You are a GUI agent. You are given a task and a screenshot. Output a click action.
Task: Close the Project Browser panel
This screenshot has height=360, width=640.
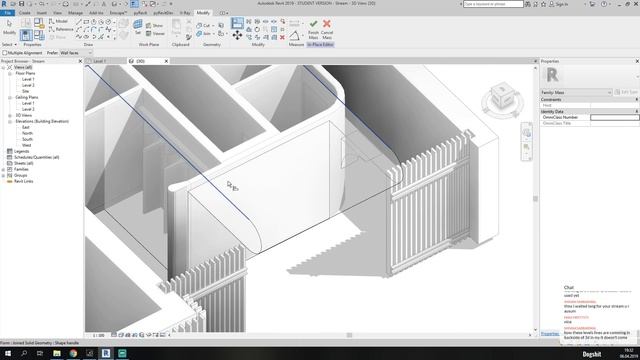pos(80,61)
